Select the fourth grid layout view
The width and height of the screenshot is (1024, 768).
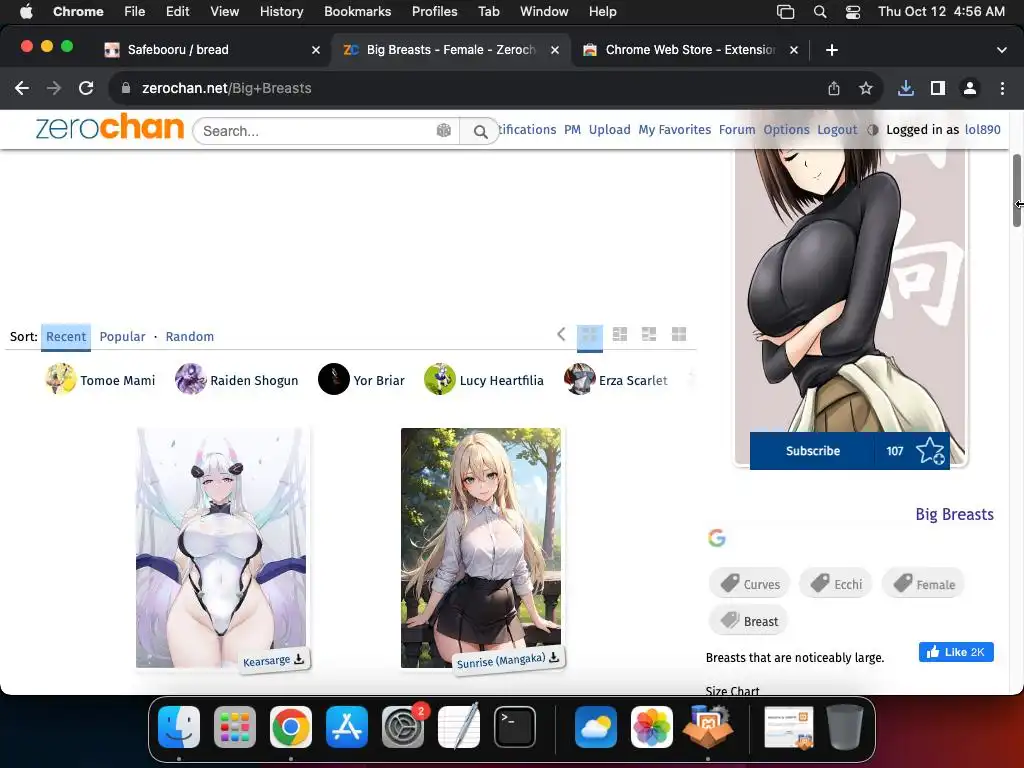pyautogui.click(x=679, y=334)
